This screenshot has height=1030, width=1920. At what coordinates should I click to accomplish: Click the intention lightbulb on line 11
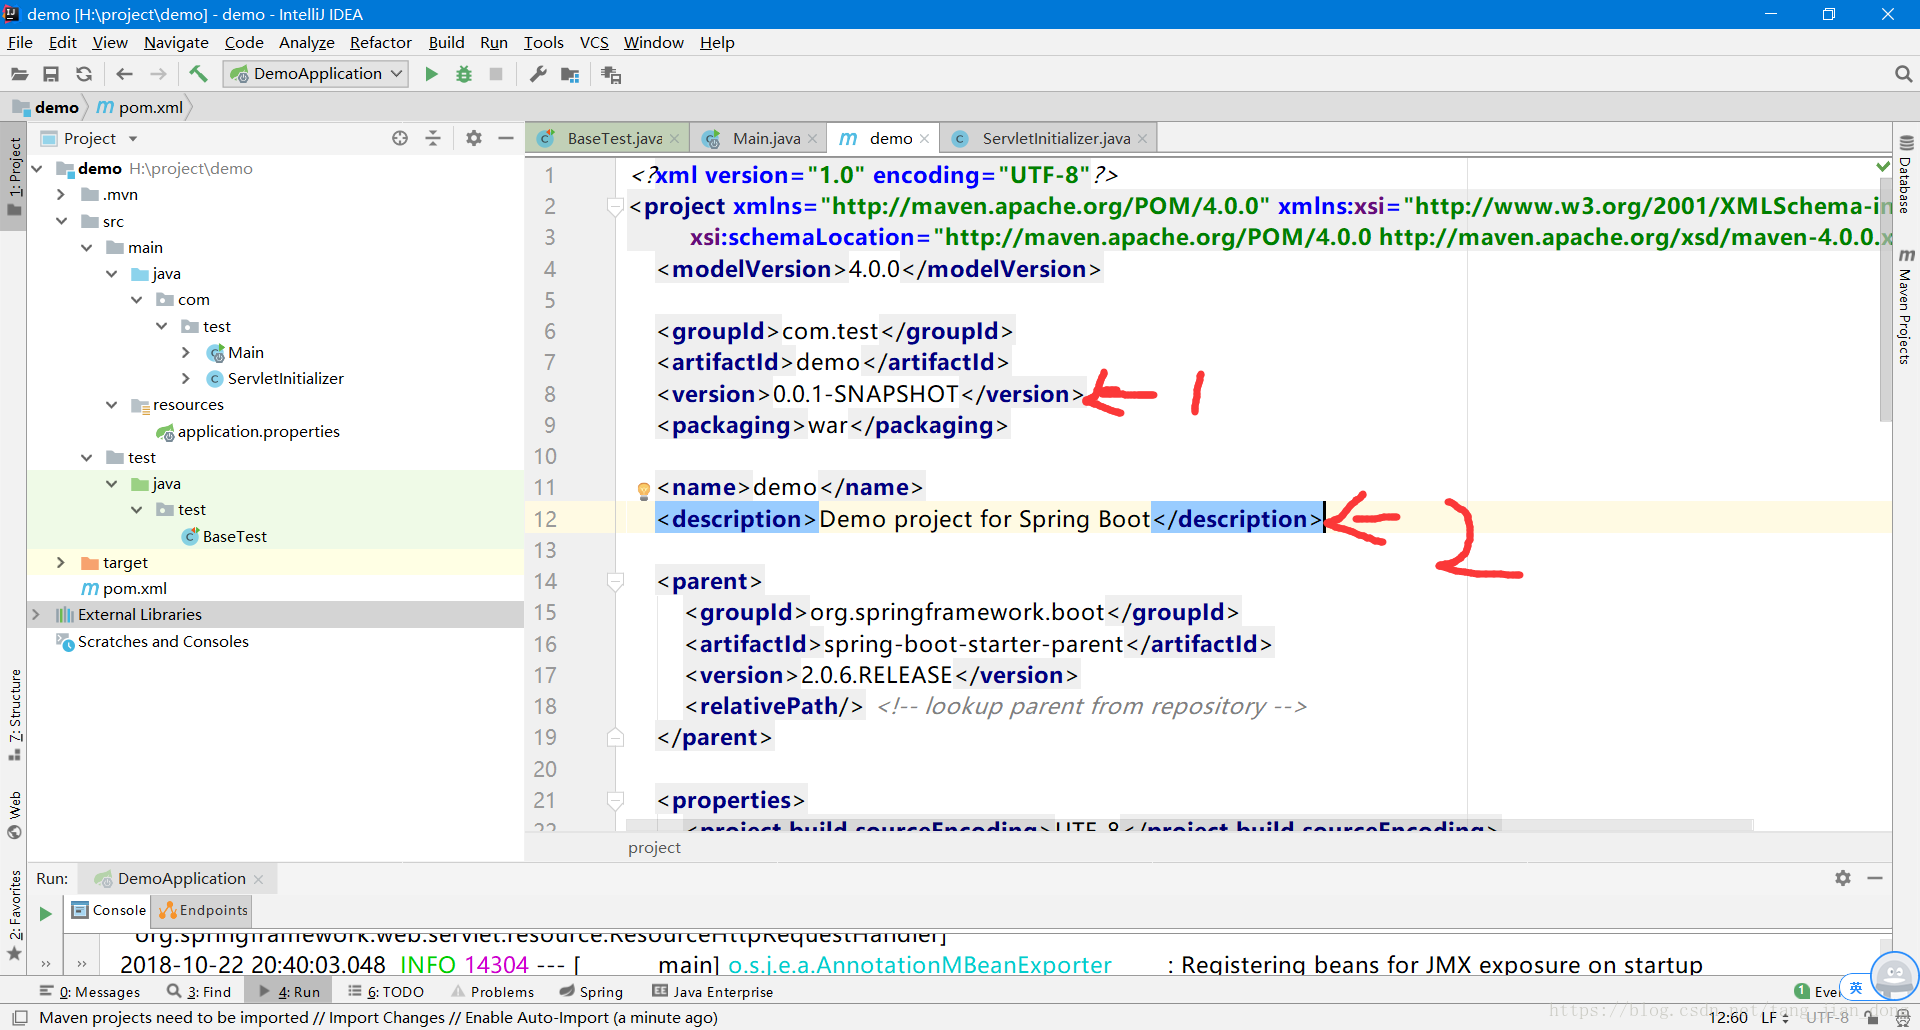point(644,490)
